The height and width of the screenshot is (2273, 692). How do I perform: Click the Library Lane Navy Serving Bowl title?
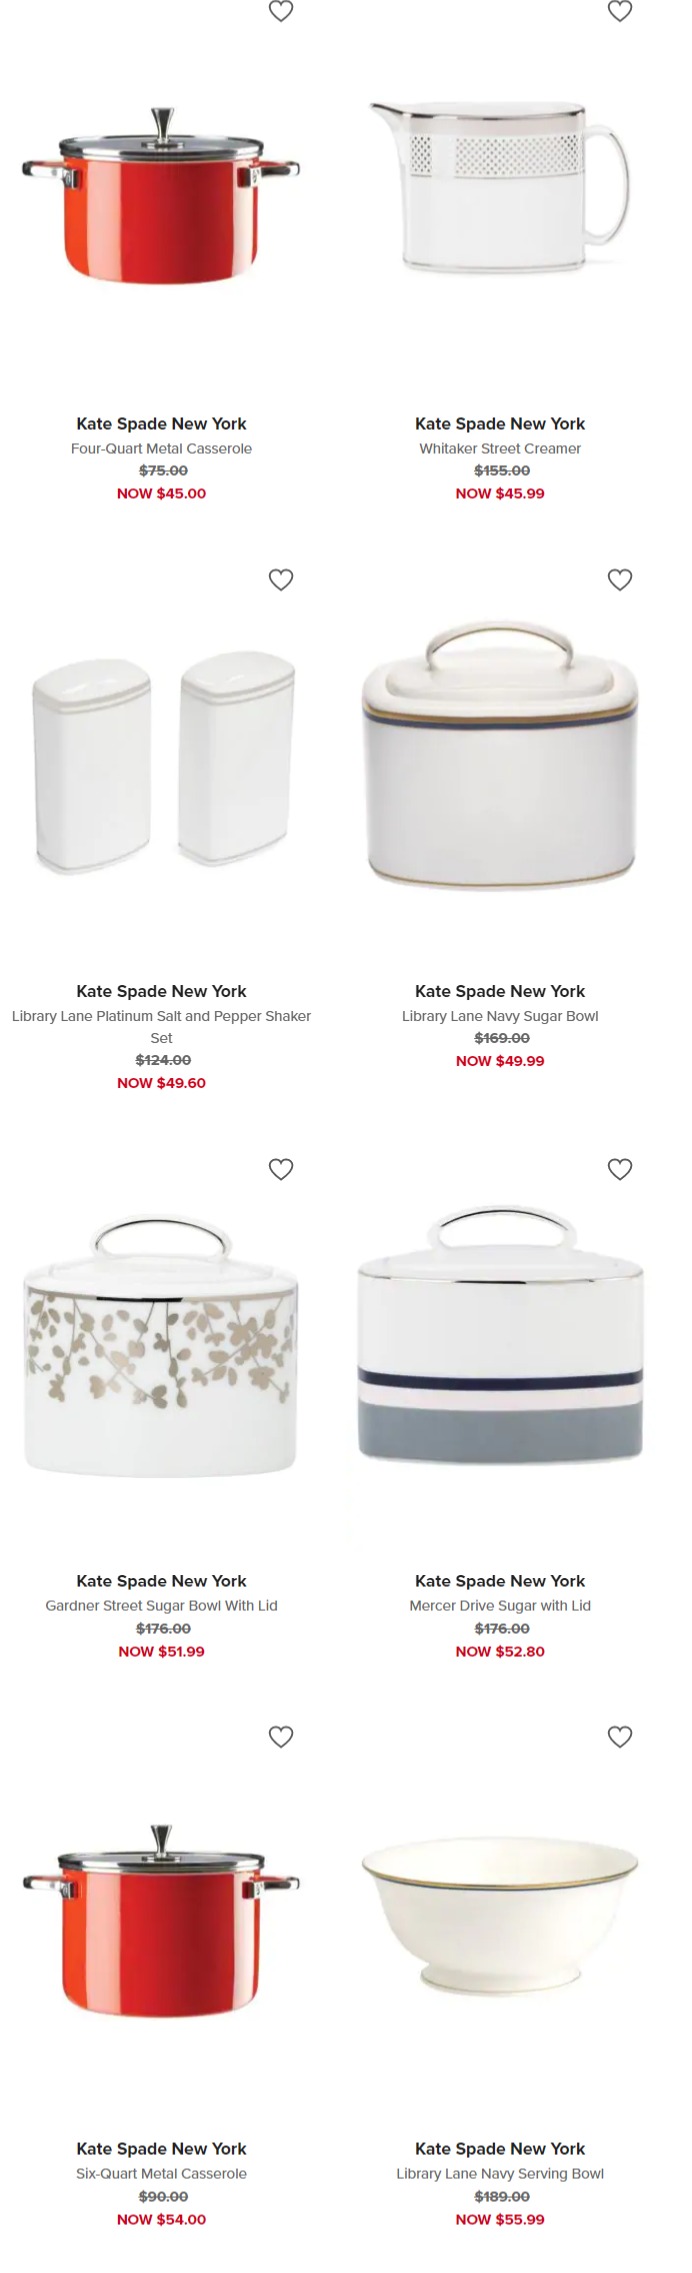click(500, 2173)
